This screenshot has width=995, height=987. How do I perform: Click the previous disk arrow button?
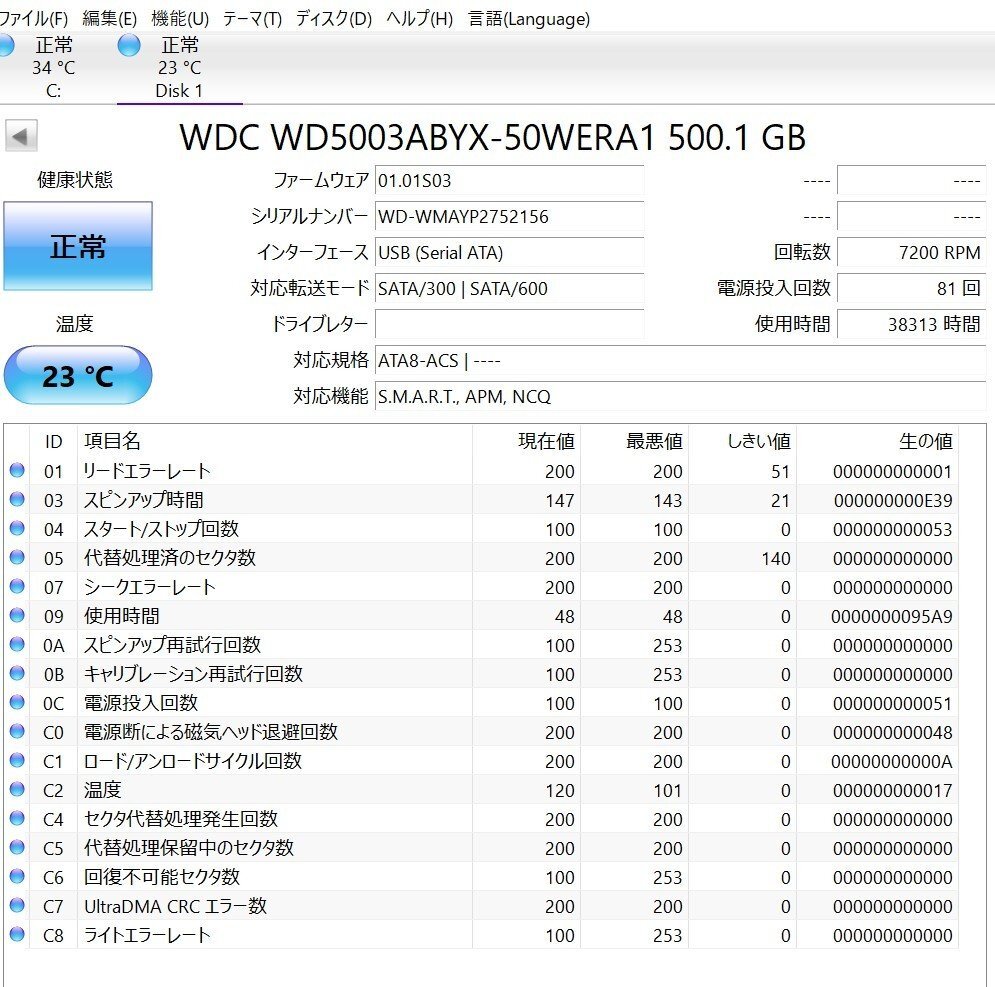point(21,136)
